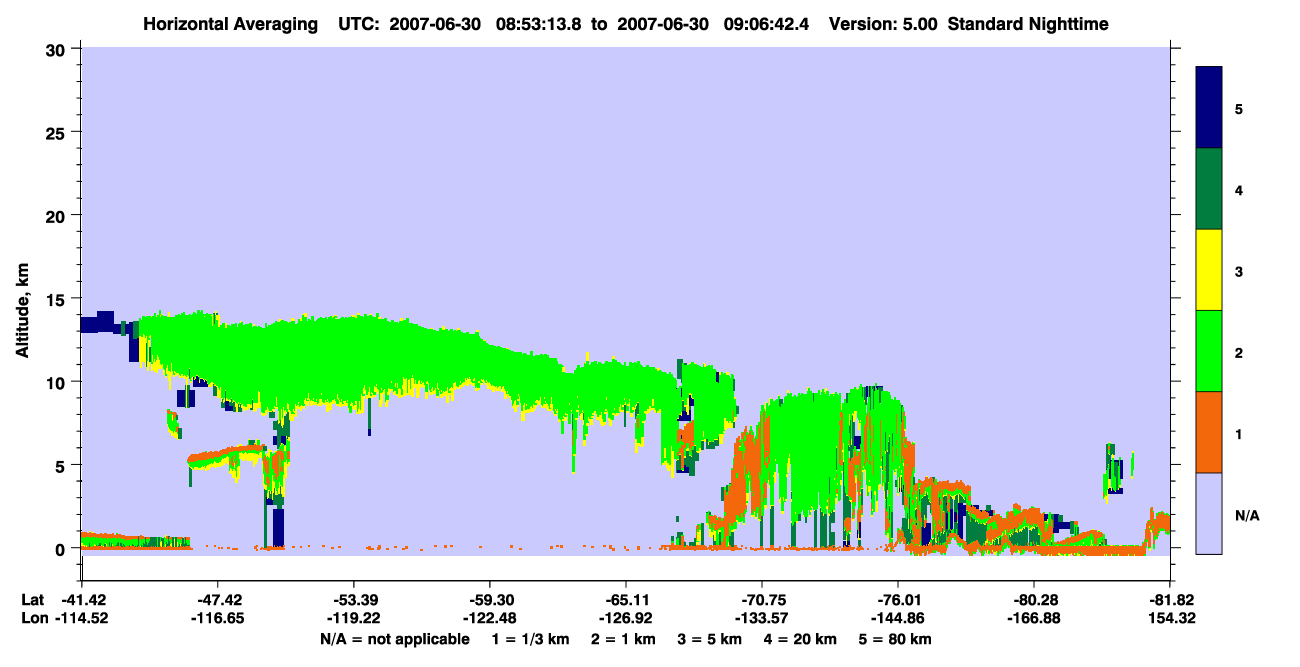Click longitude value -126.92
Image resolution: width=1300 pixels, height=667 pixels.
pos(625,618)
